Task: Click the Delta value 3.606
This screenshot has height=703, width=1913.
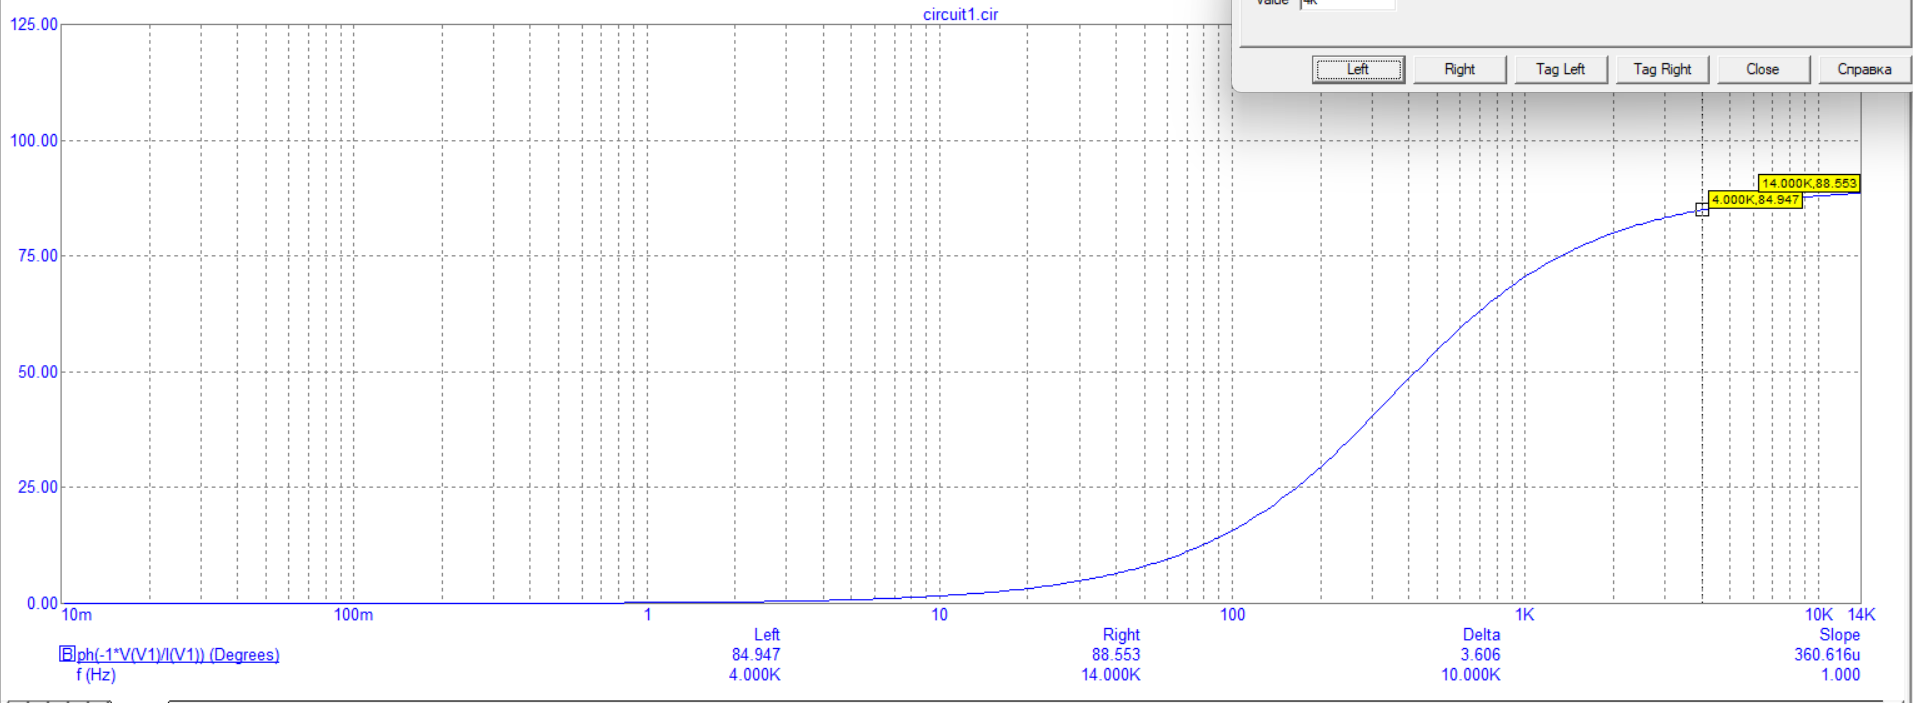Action: pos(1481,655)
